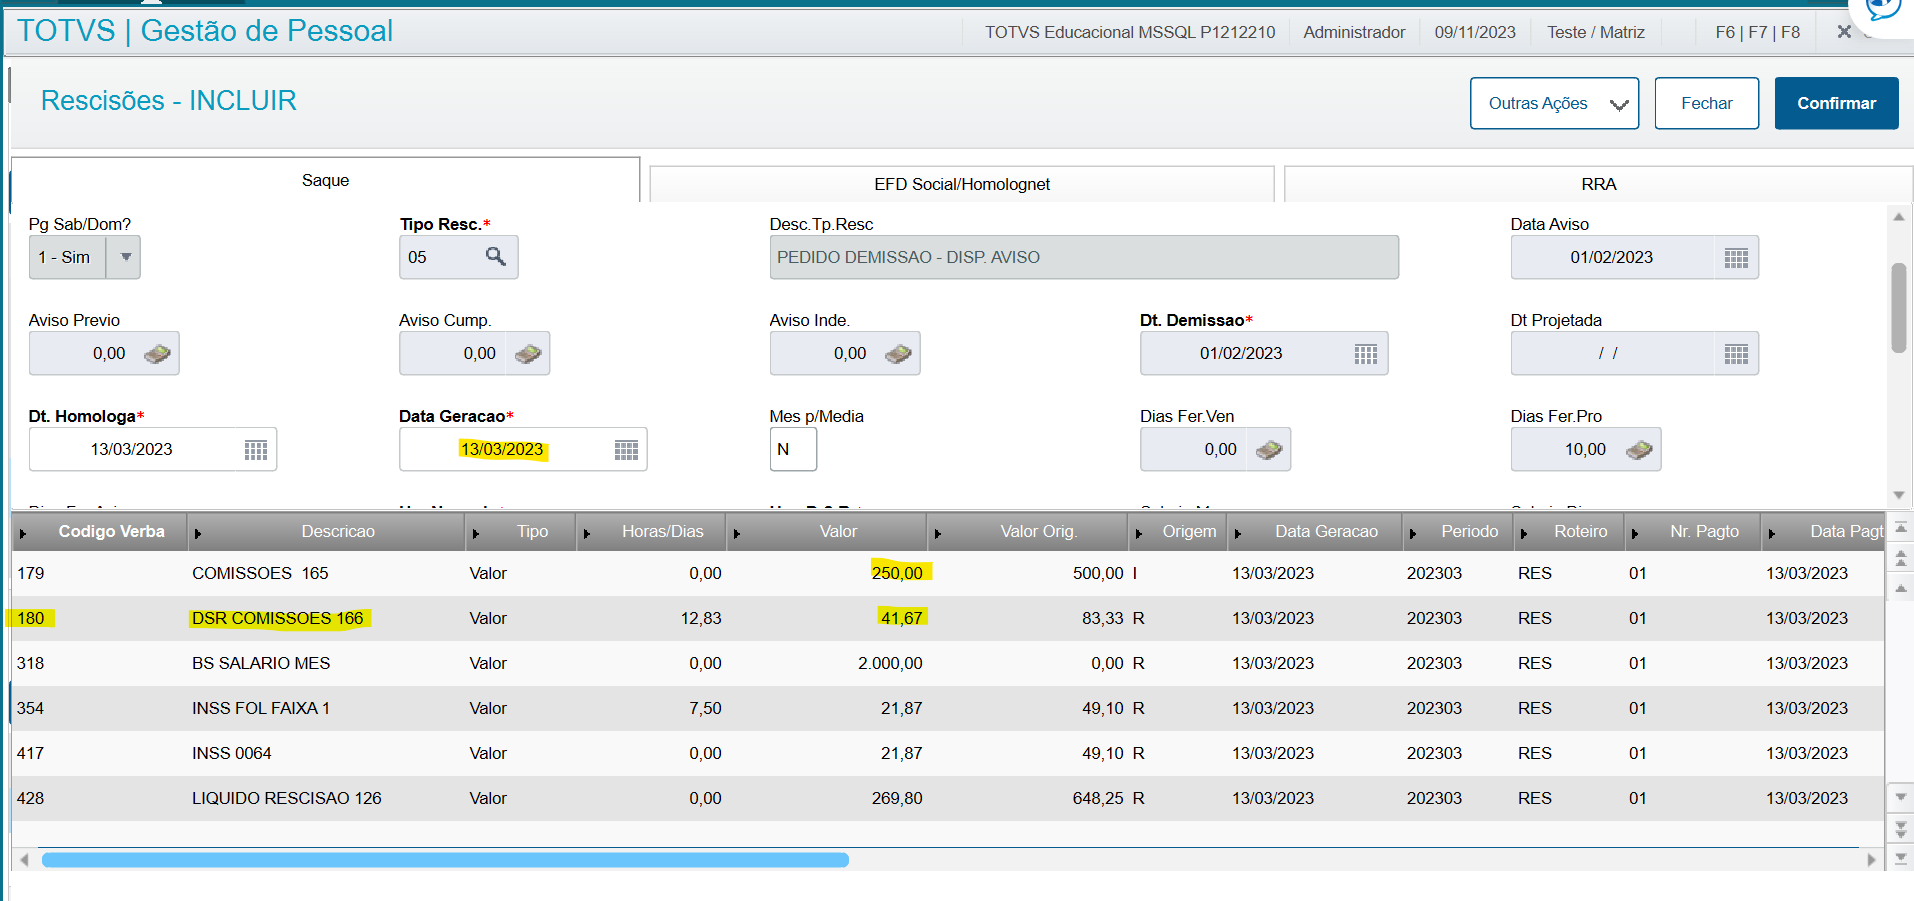Click the Teste / Matriz header item

(x=1595, y=32)
